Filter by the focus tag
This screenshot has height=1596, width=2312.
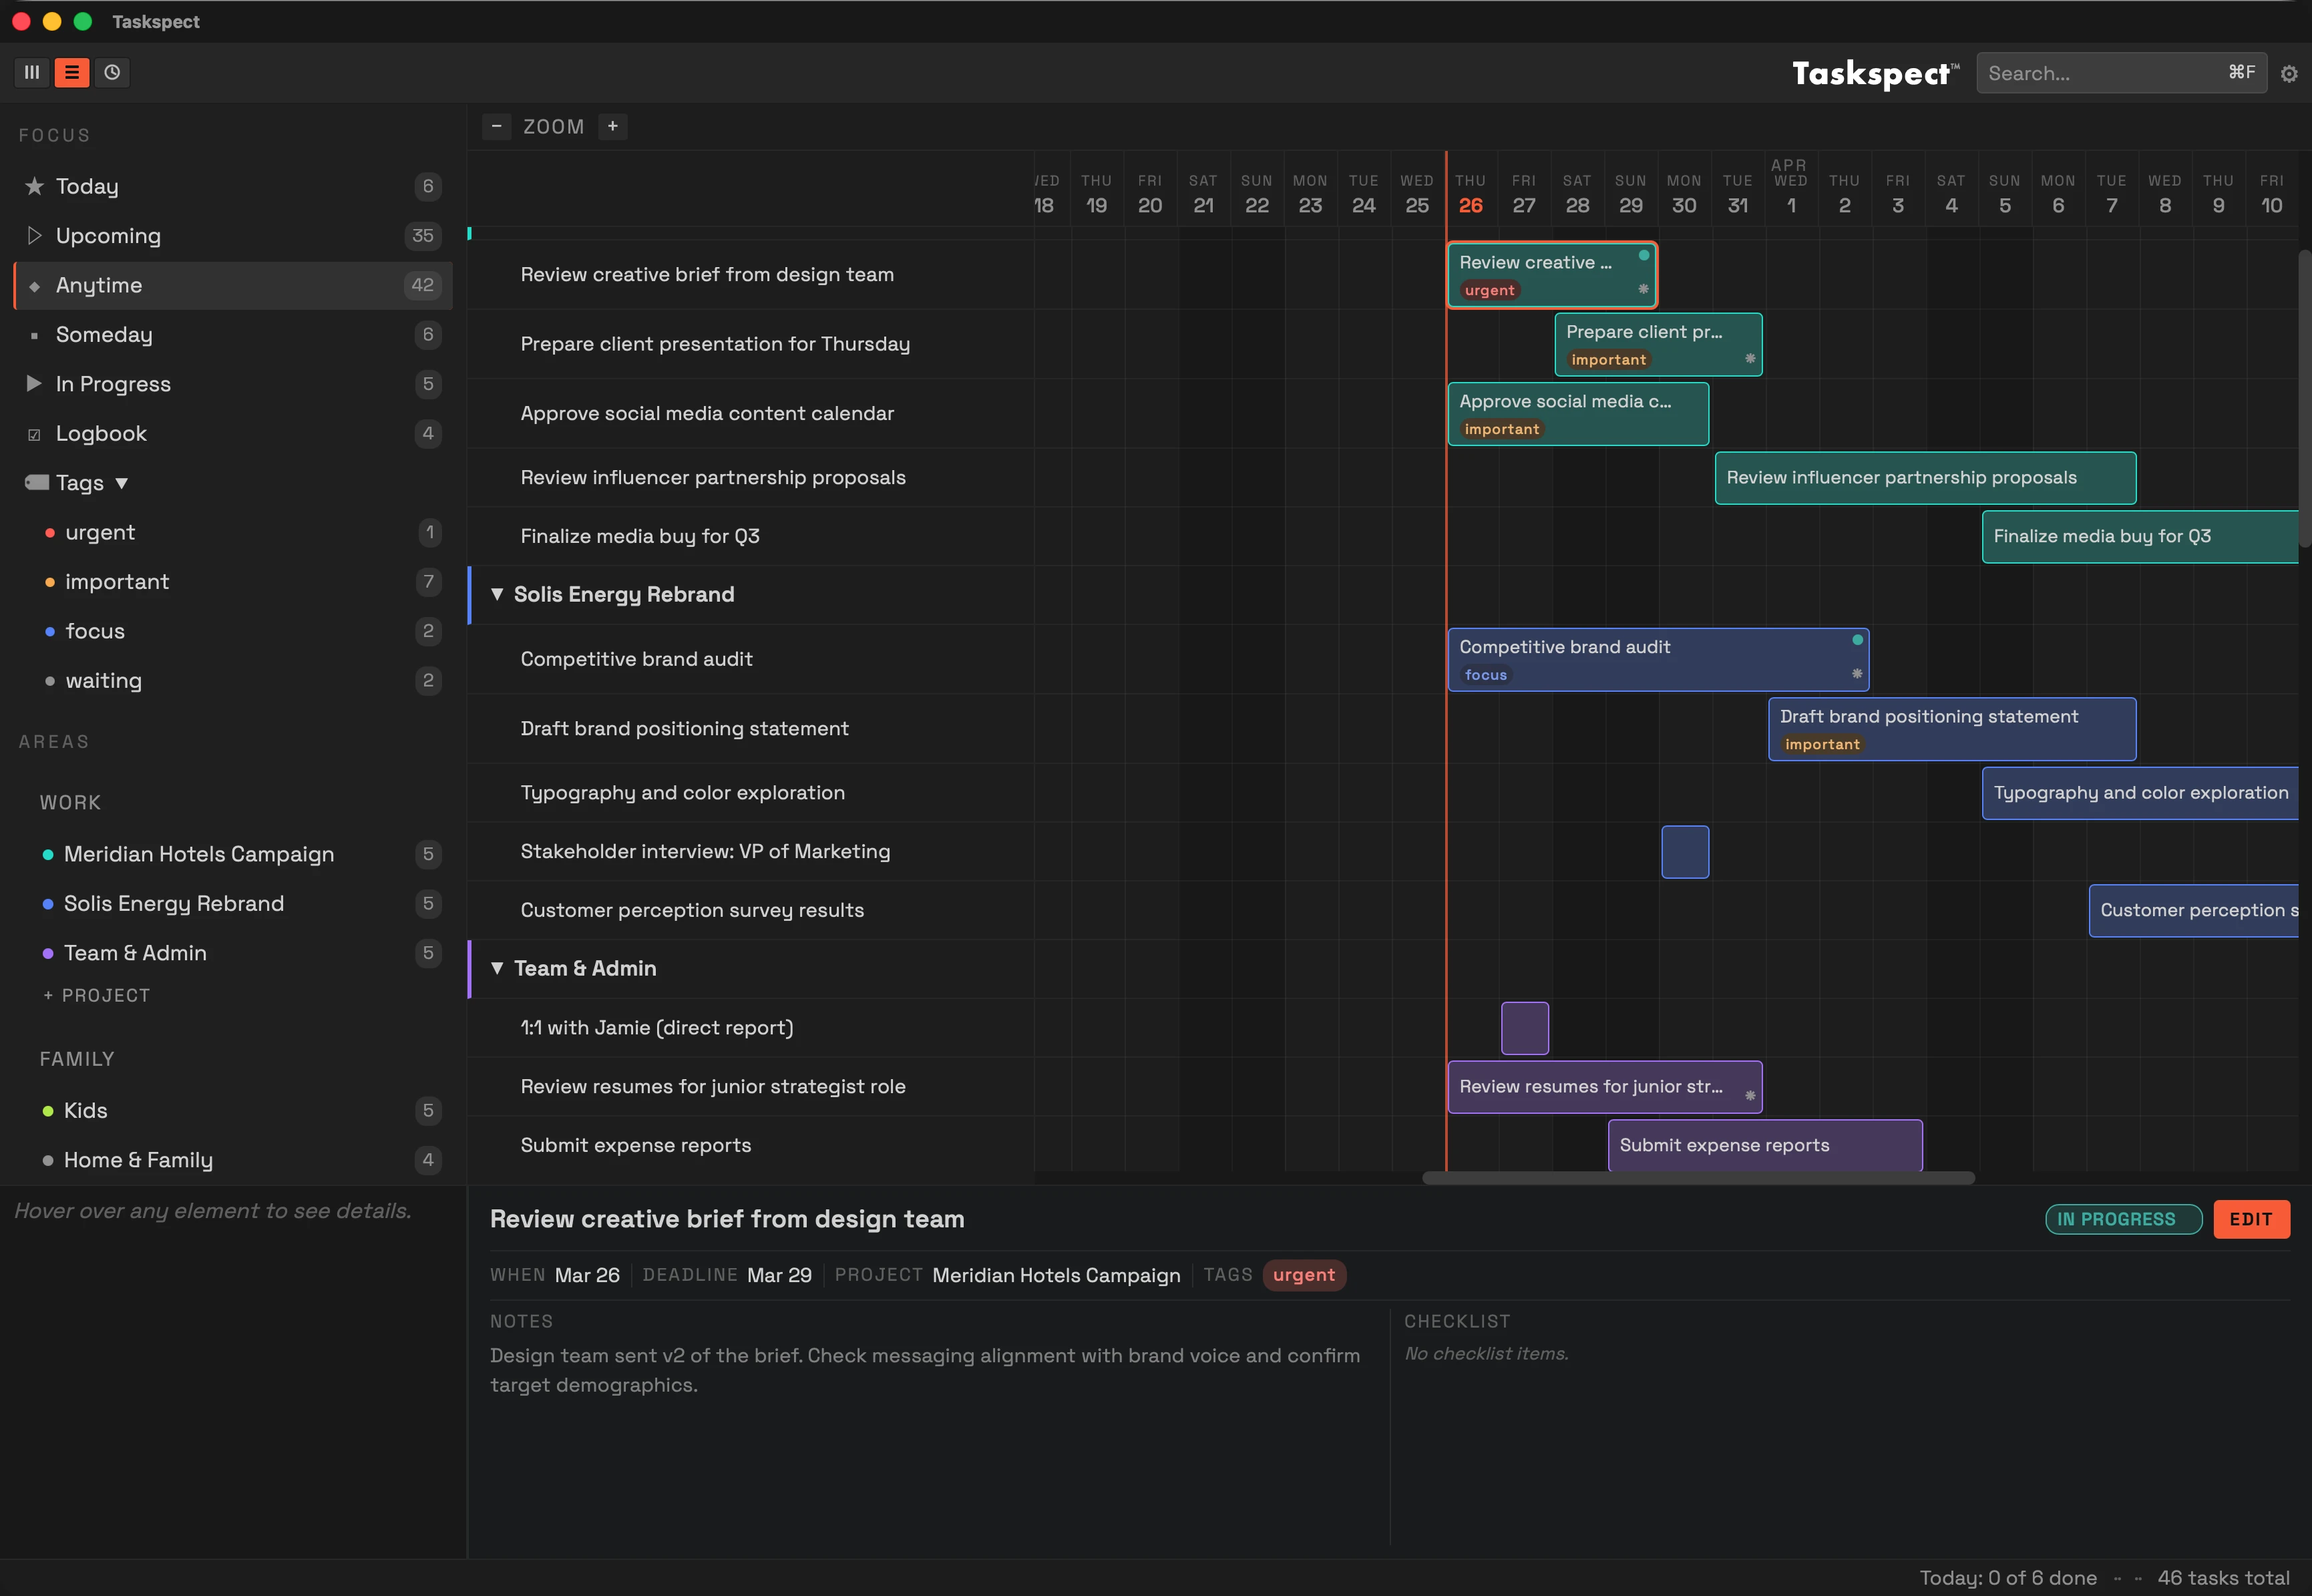(233, 631)
